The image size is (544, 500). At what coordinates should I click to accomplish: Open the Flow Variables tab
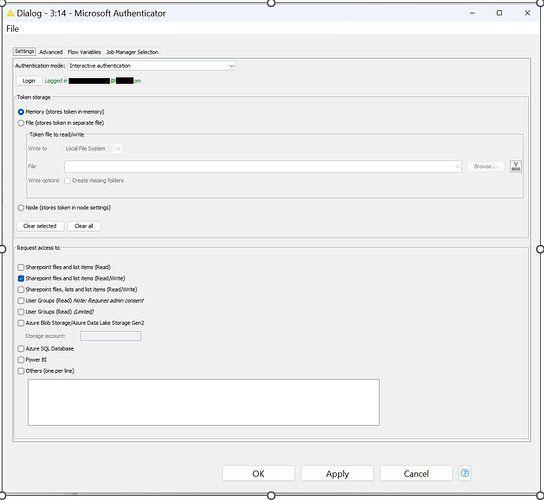click(x=84, y=52)
